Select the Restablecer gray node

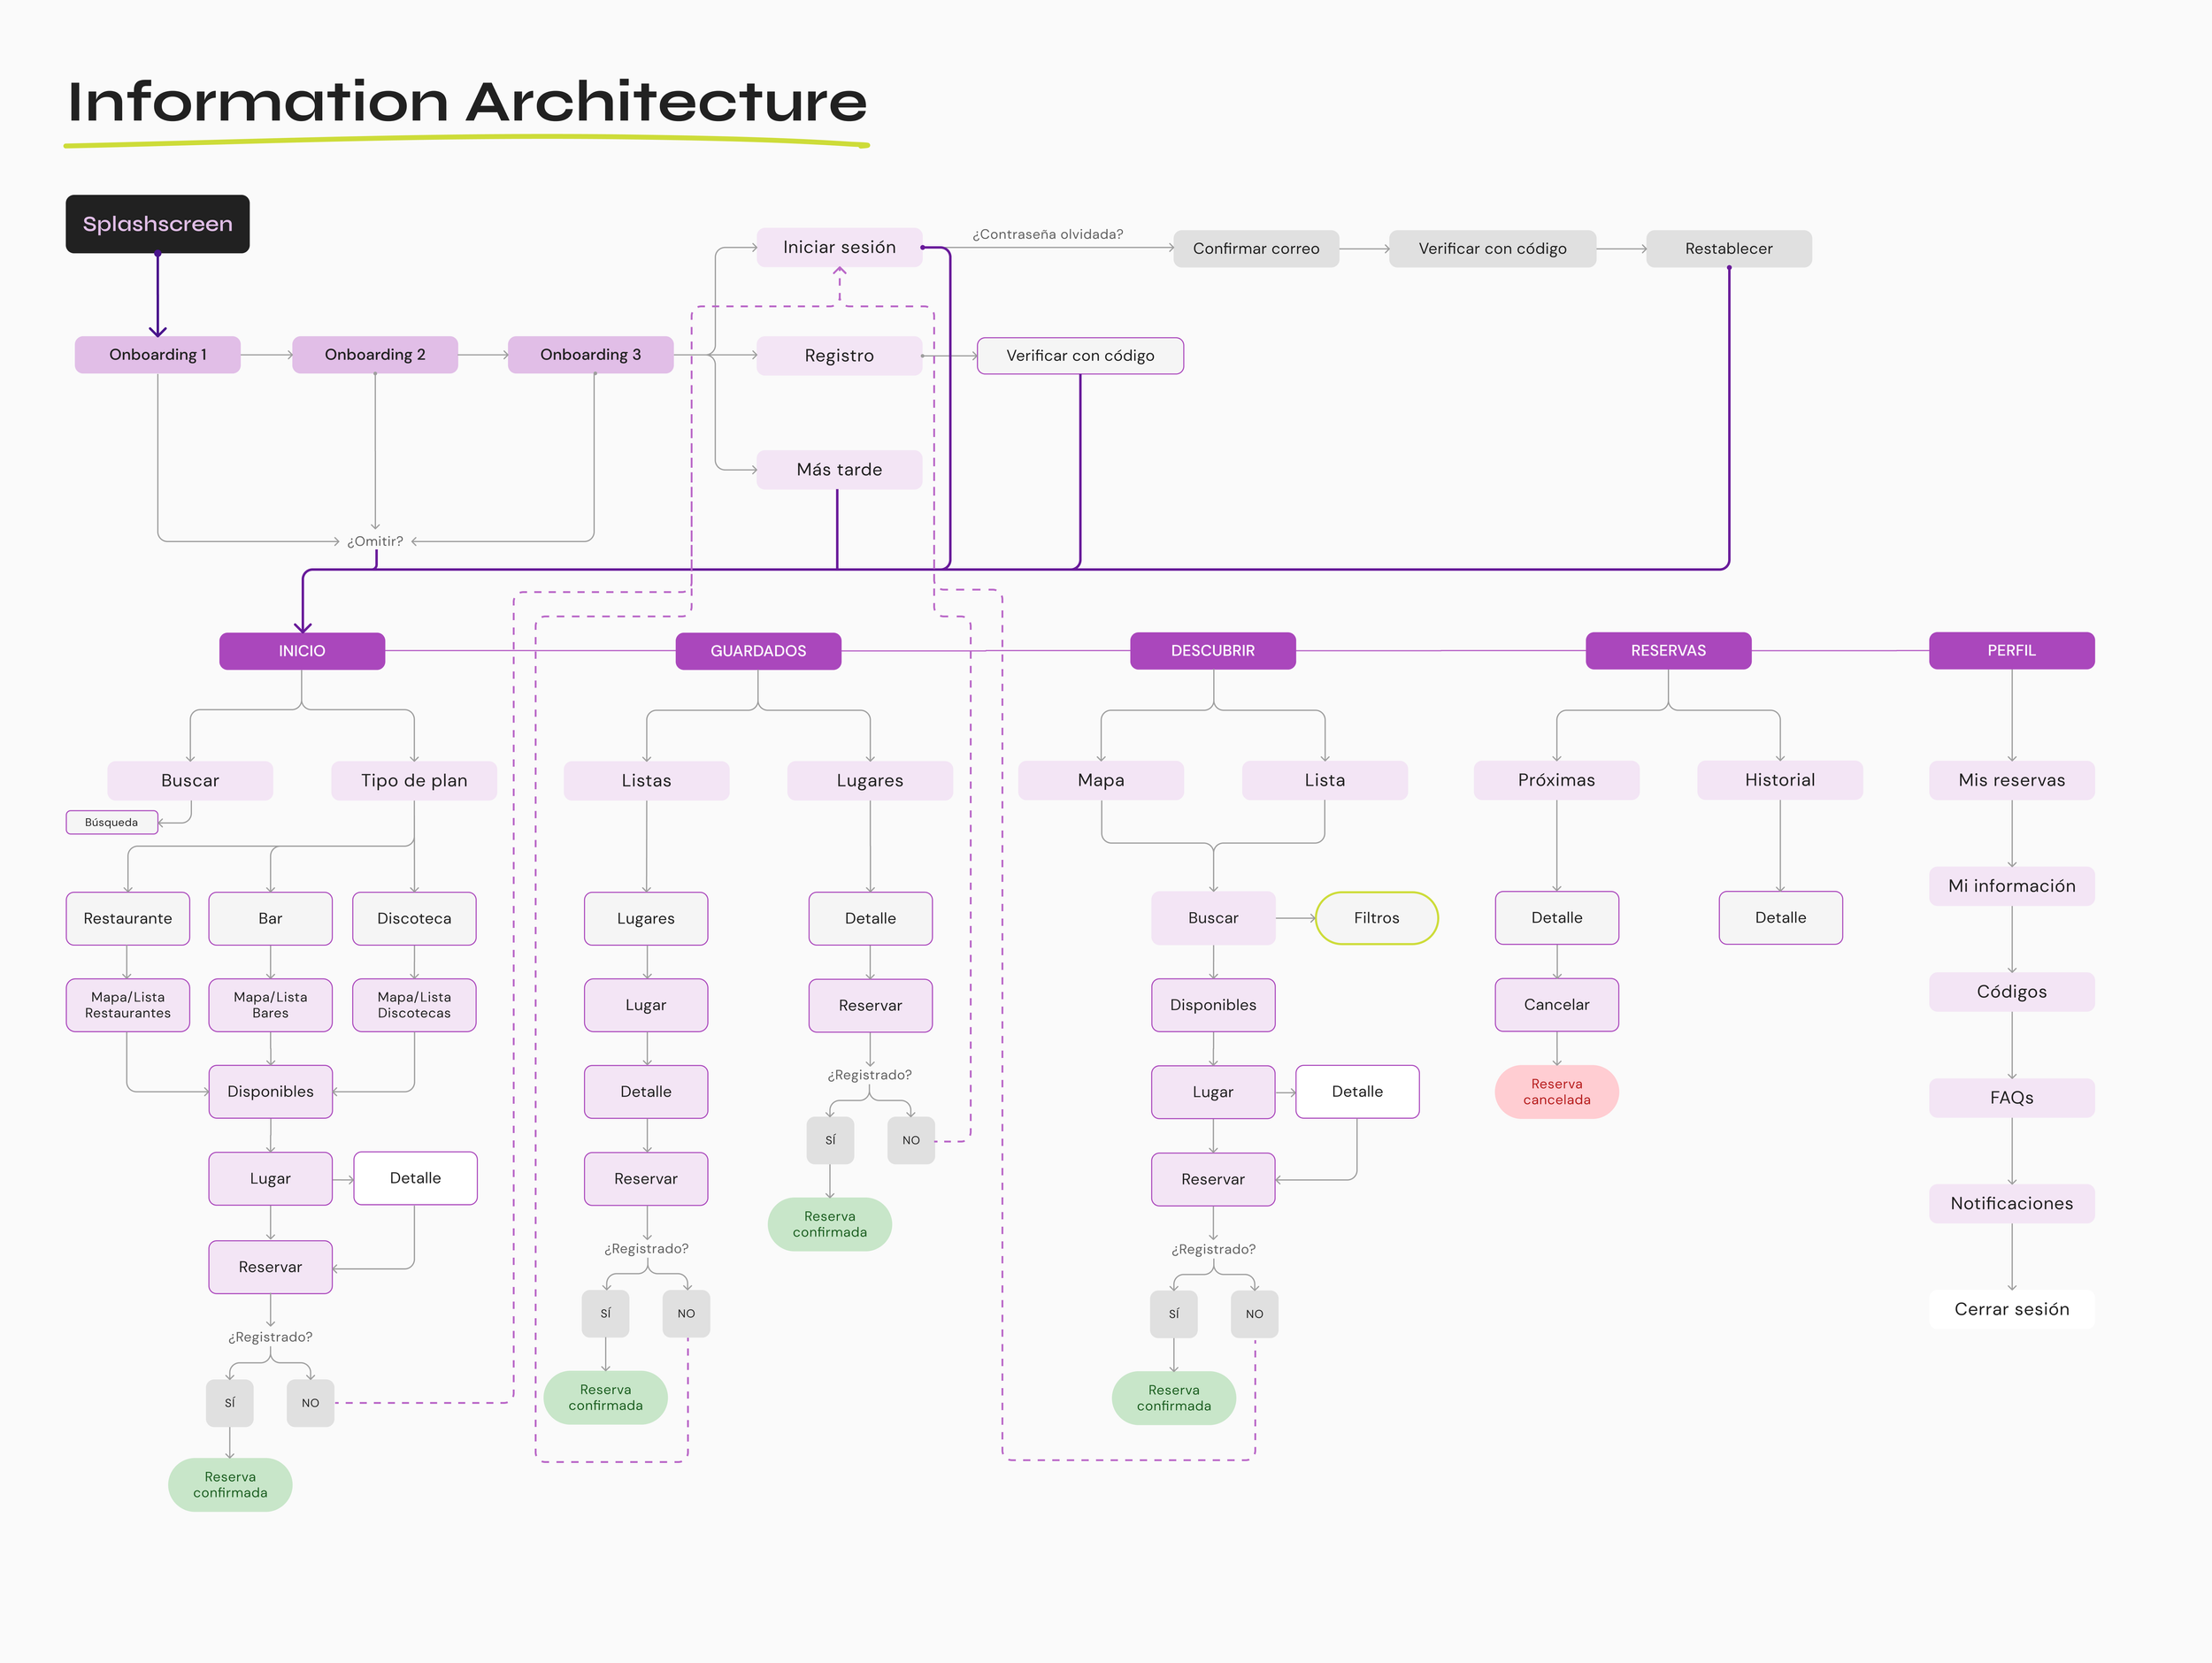(1727, 249)
